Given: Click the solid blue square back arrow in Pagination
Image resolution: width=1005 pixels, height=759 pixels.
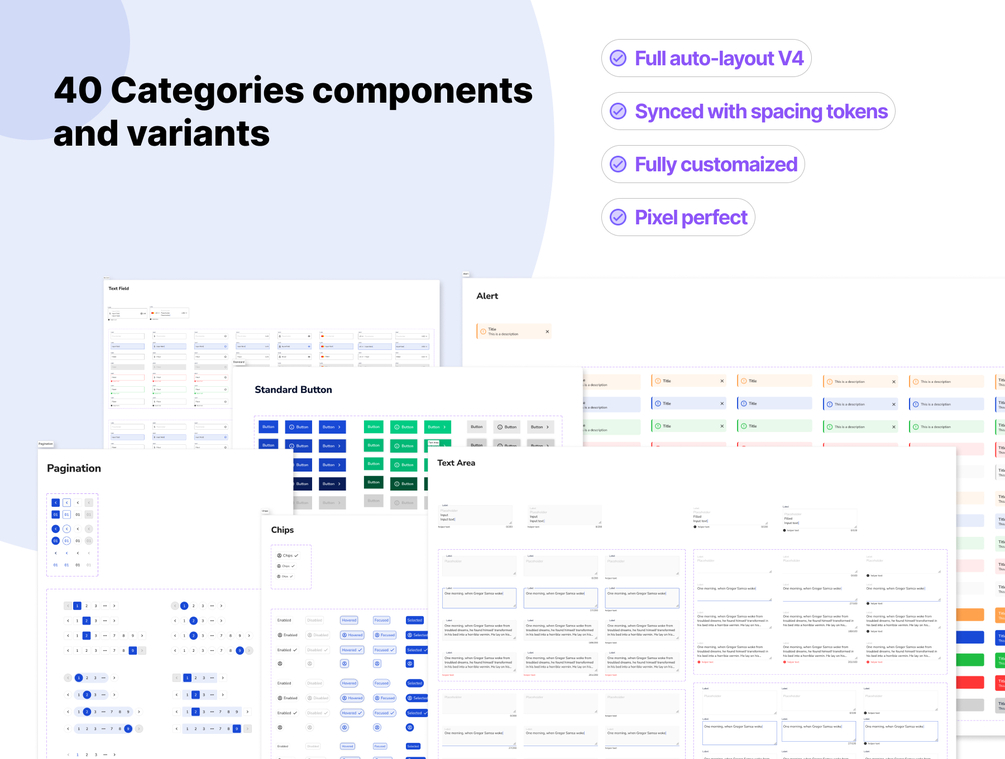Looking at the screenshot, I should point(56,503).
